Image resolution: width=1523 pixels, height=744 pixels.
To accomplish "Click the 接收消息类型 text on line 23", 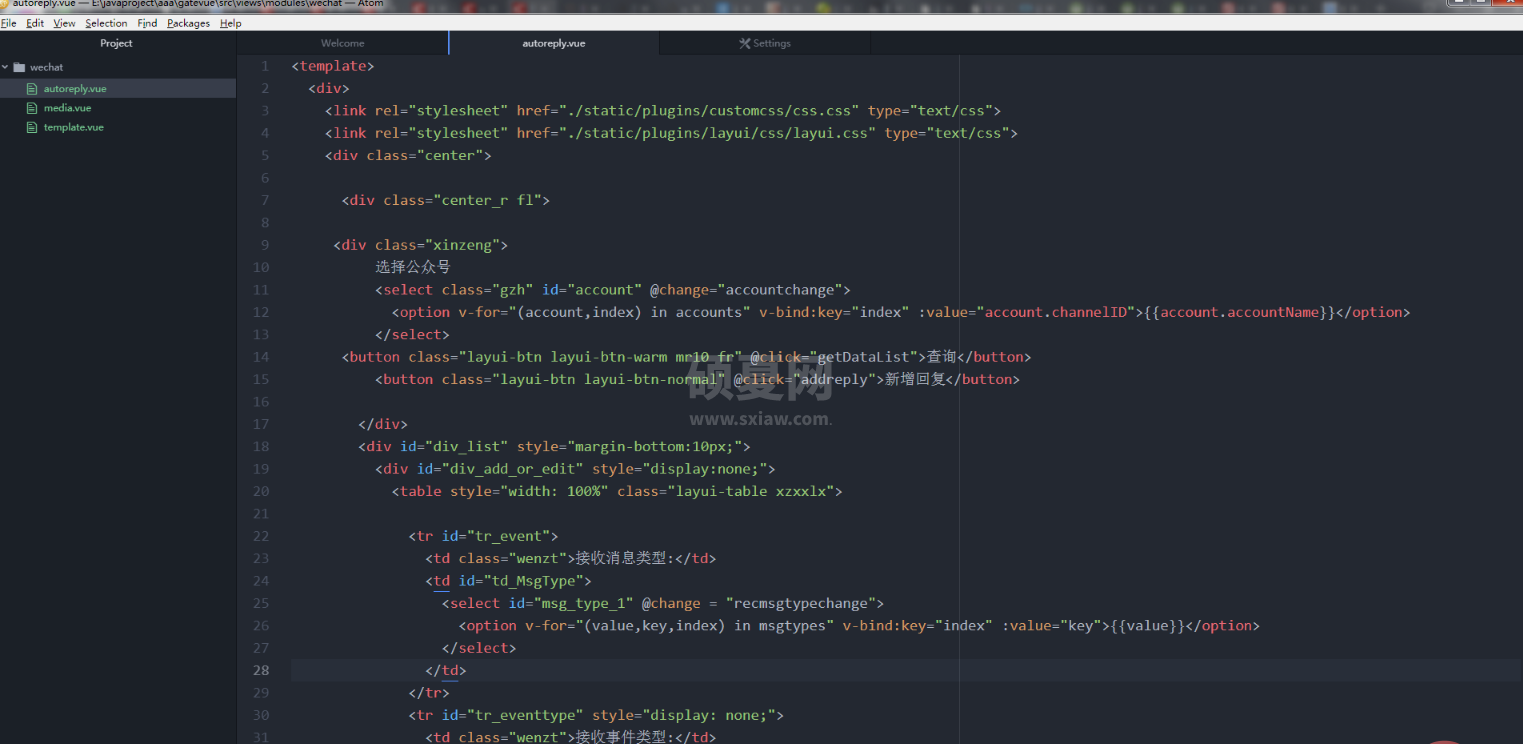I will click(621, 558).
